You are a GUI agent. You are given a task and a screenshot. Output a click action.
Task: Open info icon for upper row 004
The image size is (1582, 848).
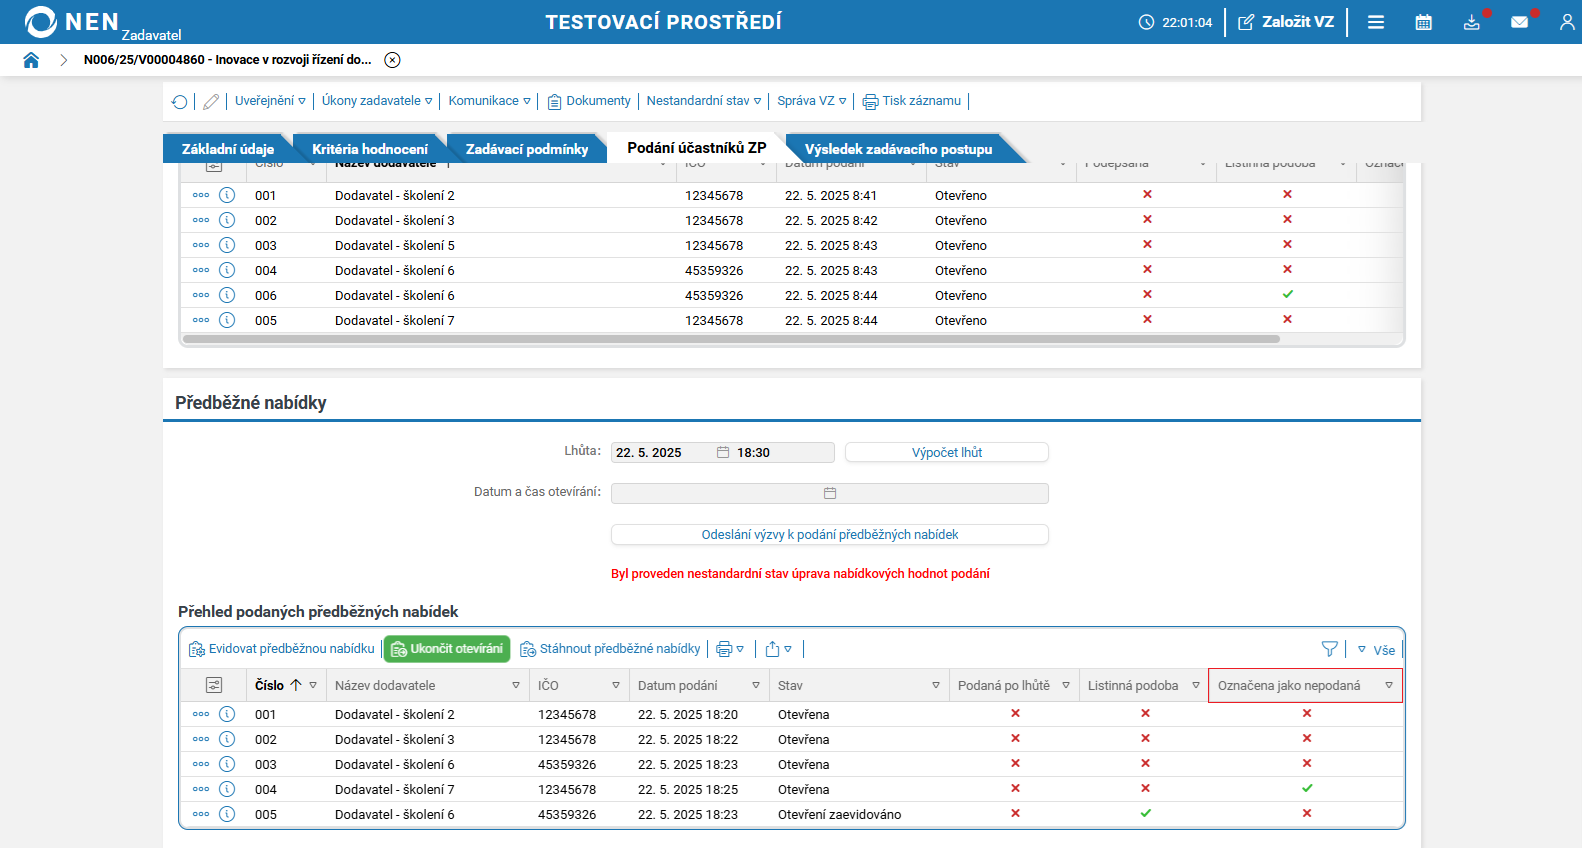click(227, 270)
